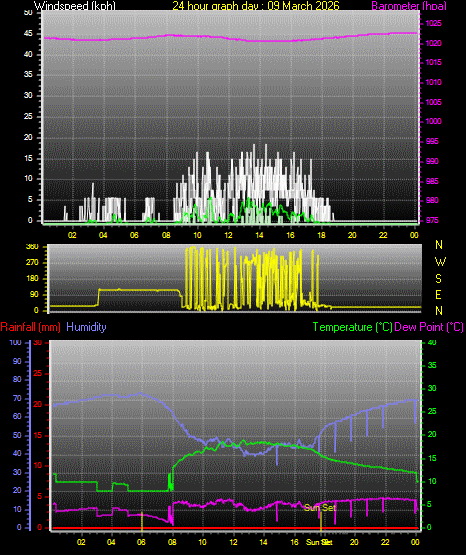Click hour '20' under the temperature chart
This screenshot has height=555, width=466.
354,542
